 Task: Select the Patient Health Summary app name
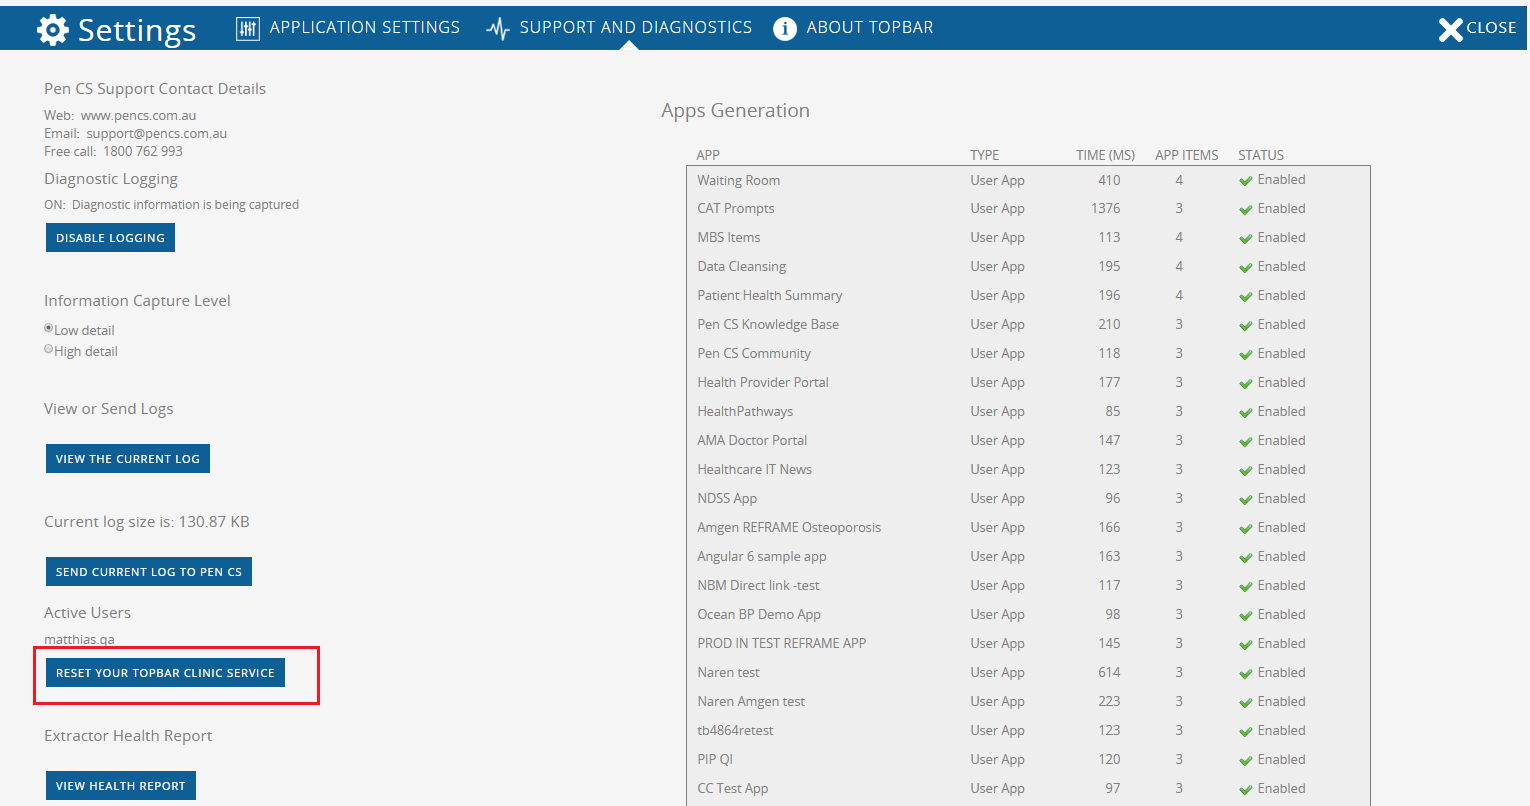click(x=769, y=295)
